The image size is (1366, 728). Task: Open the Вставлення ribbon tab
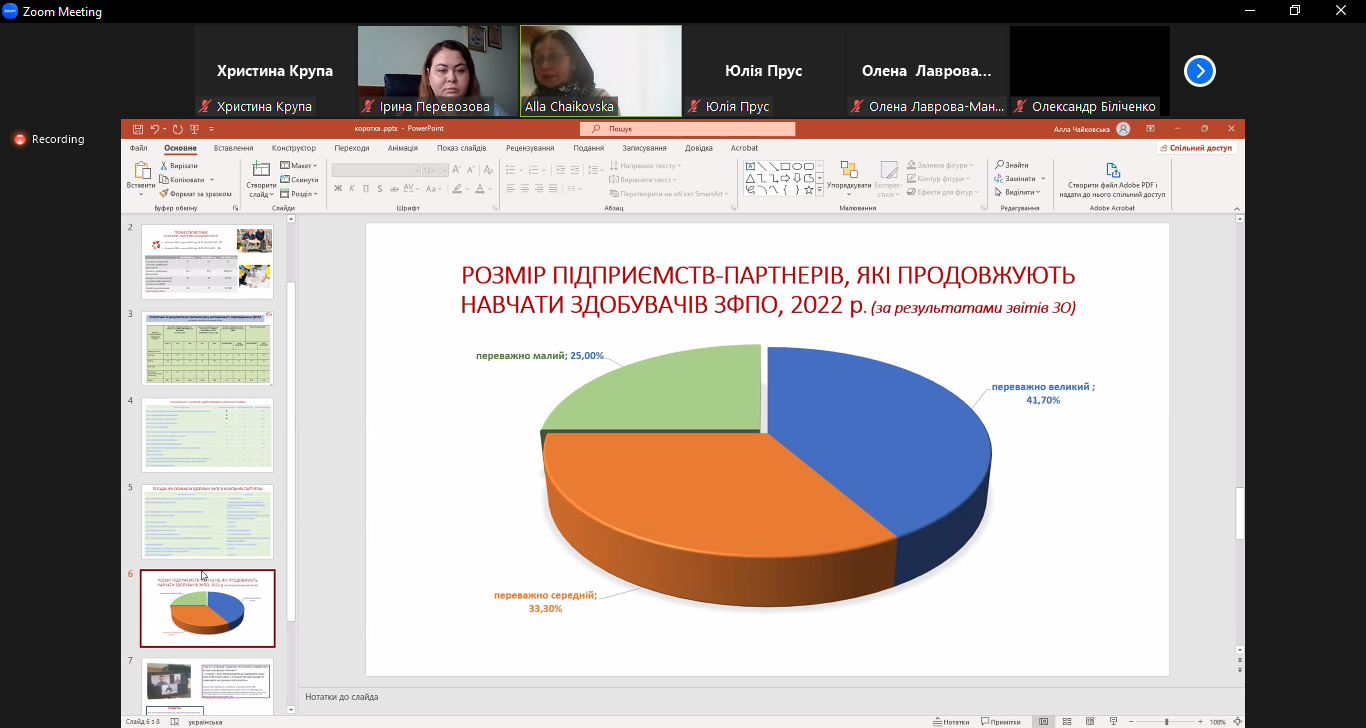(x=233, y=148)
